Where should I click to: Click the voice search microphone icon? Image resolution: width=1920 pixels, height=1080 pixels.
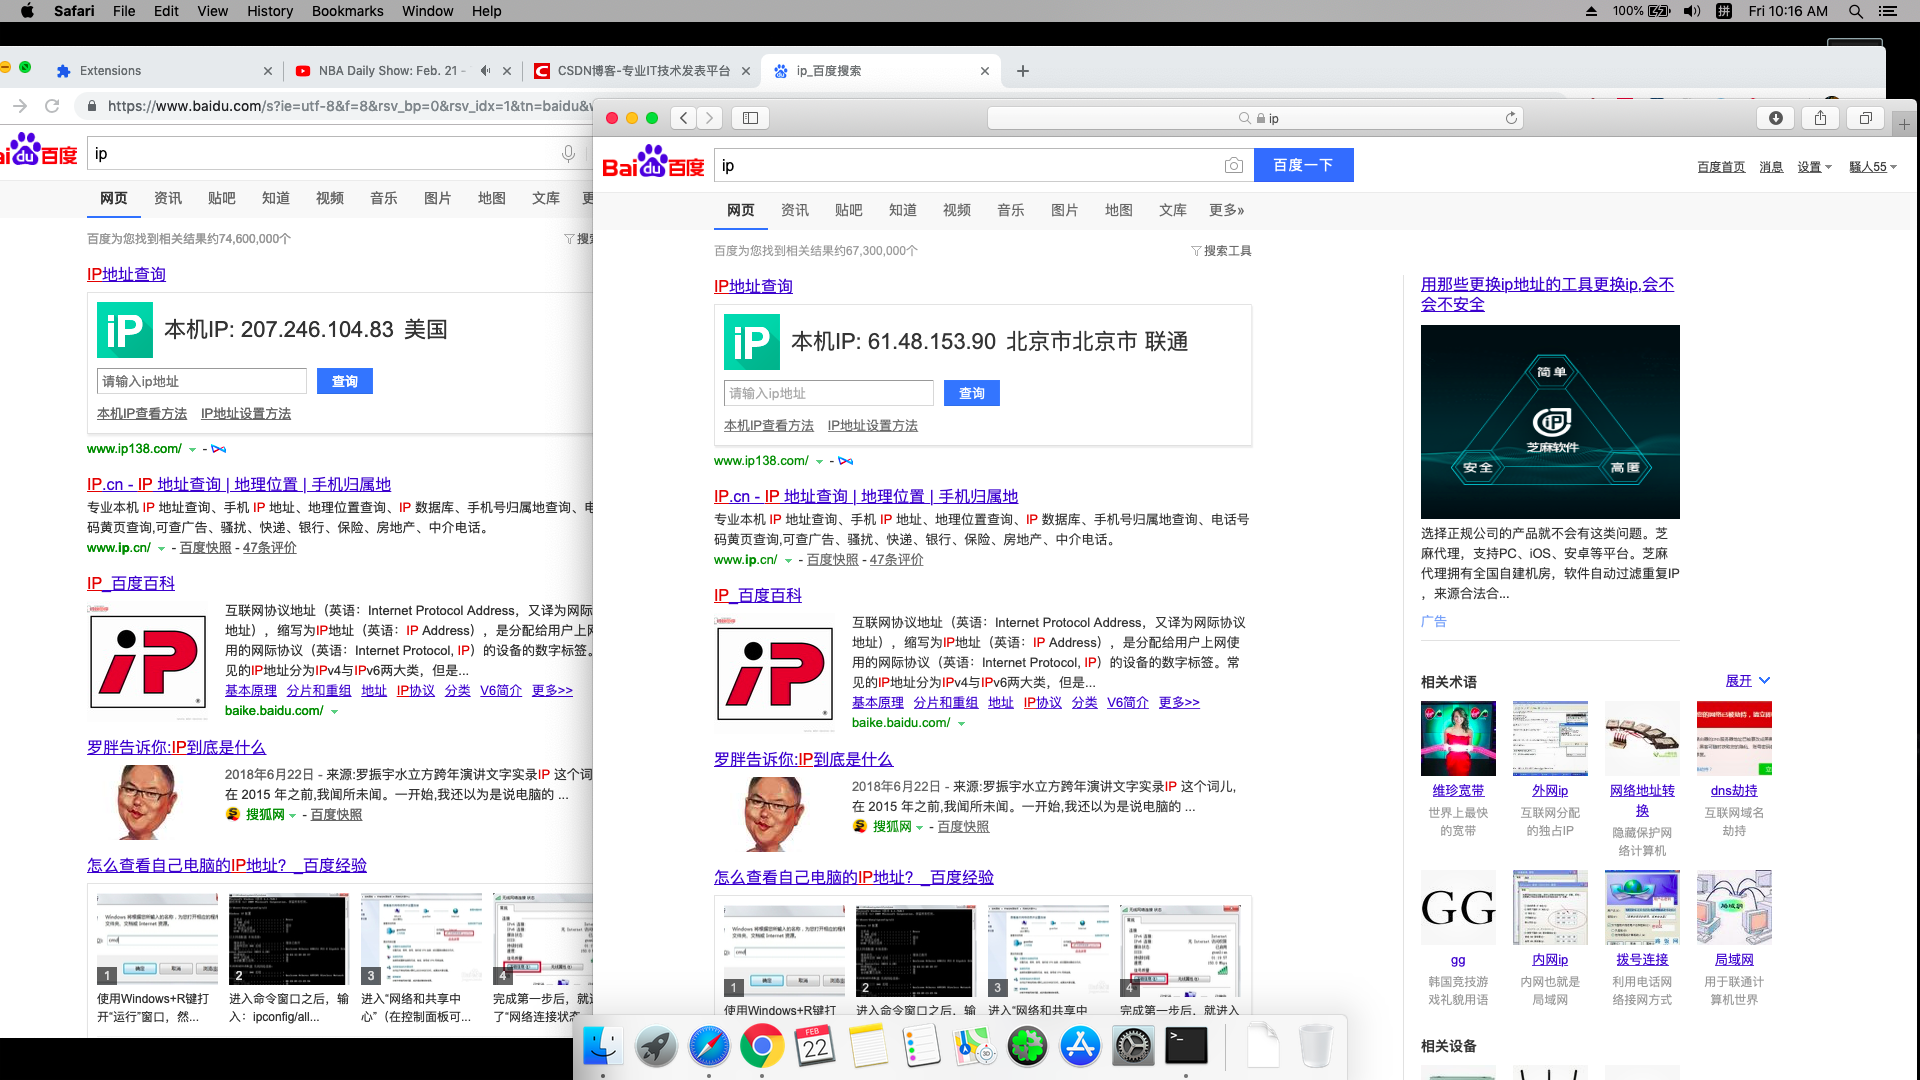click(x=568, y=153)
